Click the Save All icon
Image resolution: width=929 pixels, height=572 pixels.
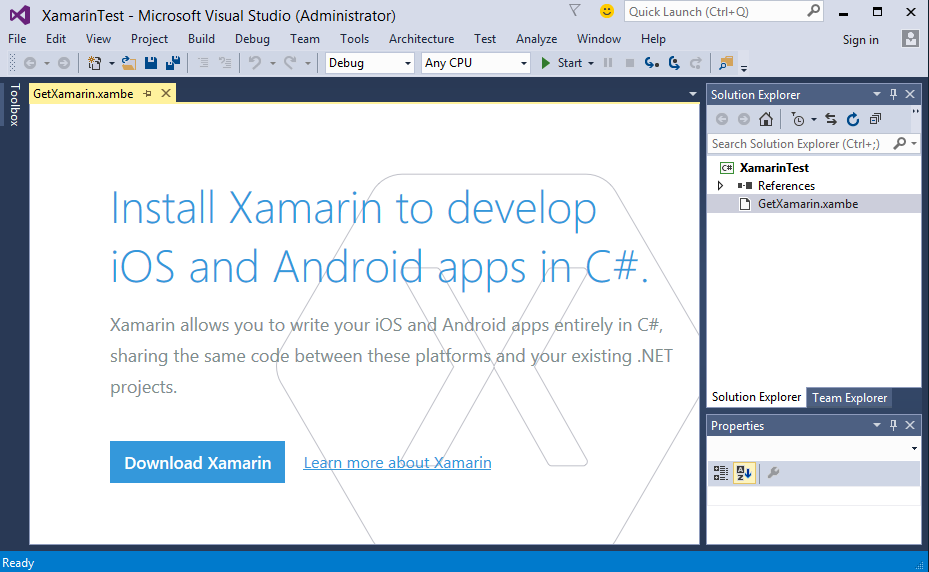point(173,63)
